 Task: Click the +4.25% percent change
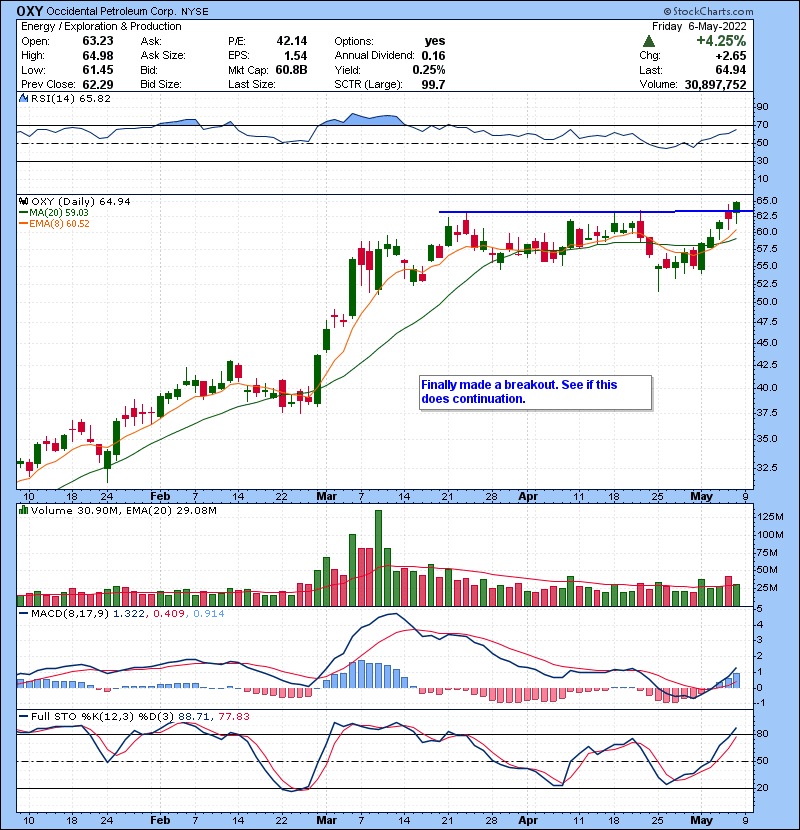pyautogui.click(x=721, y=41)
